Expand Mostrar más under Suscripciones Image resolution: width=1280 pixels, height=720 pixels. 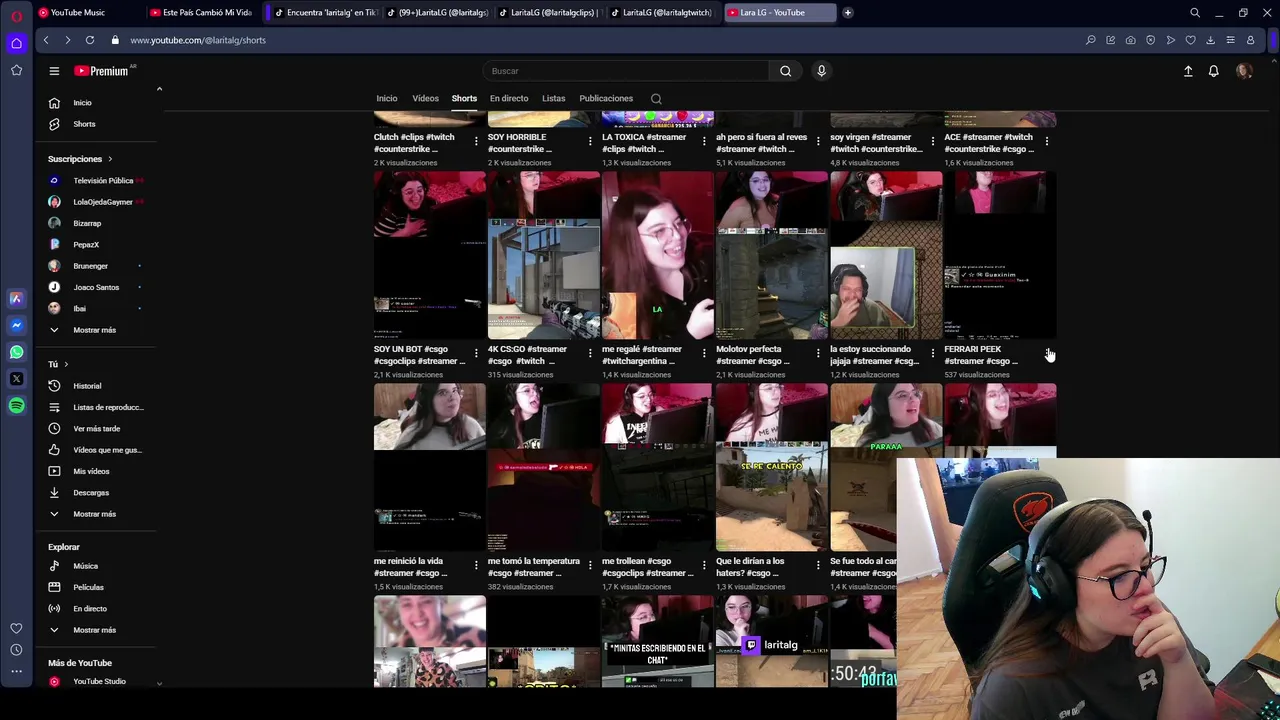pos(94,330)
